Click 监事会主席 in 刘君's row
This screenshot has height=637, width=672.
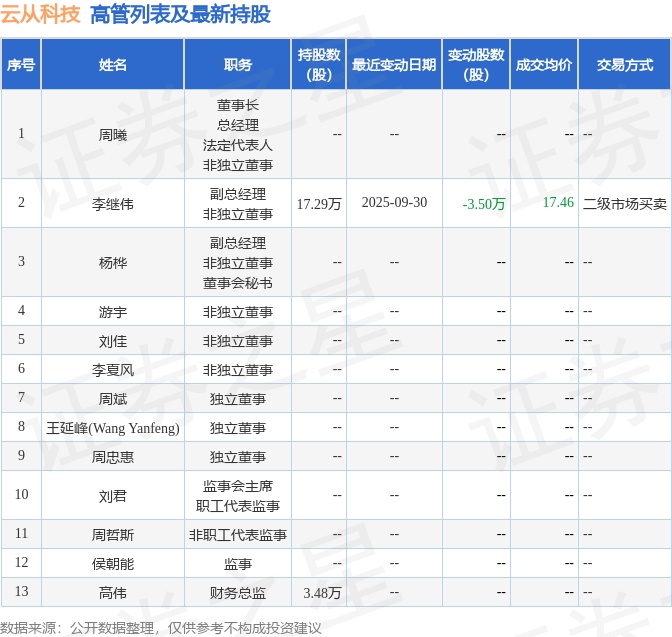coord(238,486)
